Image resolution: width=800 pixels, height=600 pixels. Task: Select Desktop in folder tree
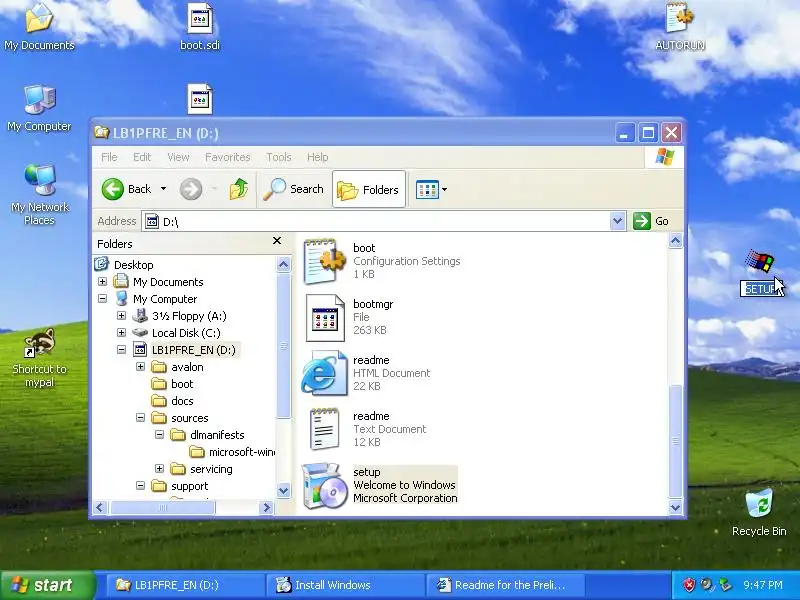(x=133, y=265)
